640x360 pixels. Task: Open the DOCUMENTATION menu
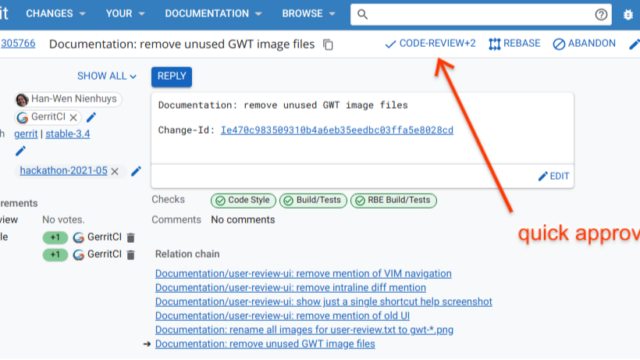[213, 14]
